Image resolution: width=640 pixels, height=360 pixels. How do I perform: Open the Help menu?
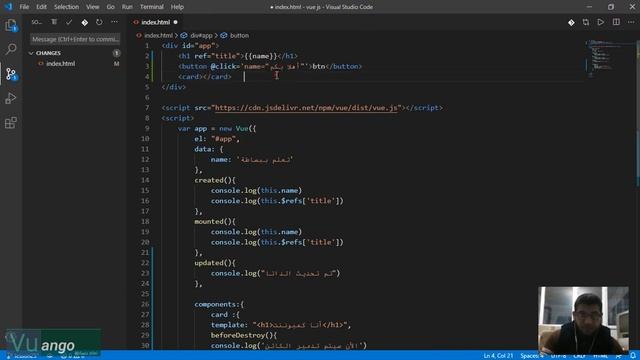177,7
